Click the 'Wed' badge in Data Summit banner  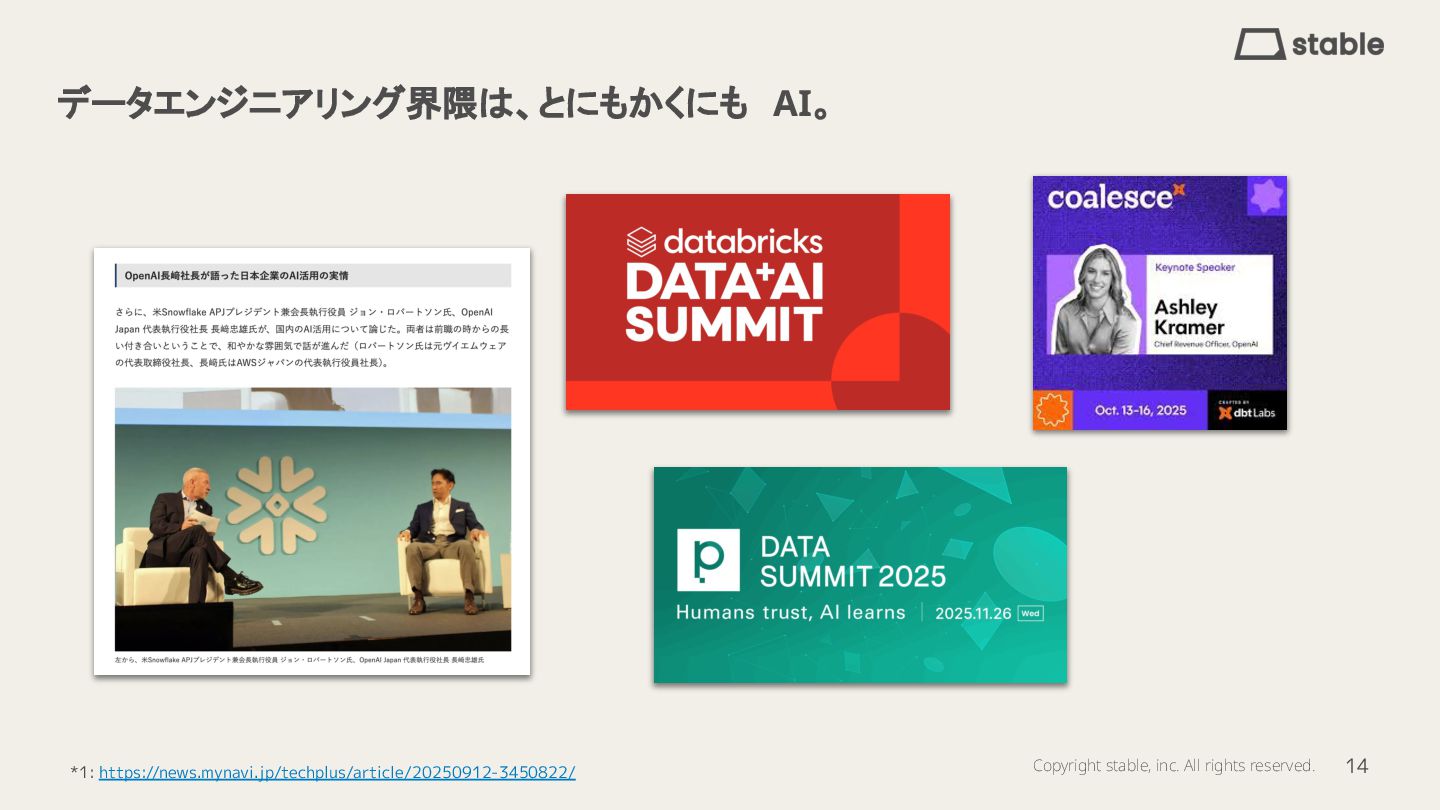[x=1030, y=613]
